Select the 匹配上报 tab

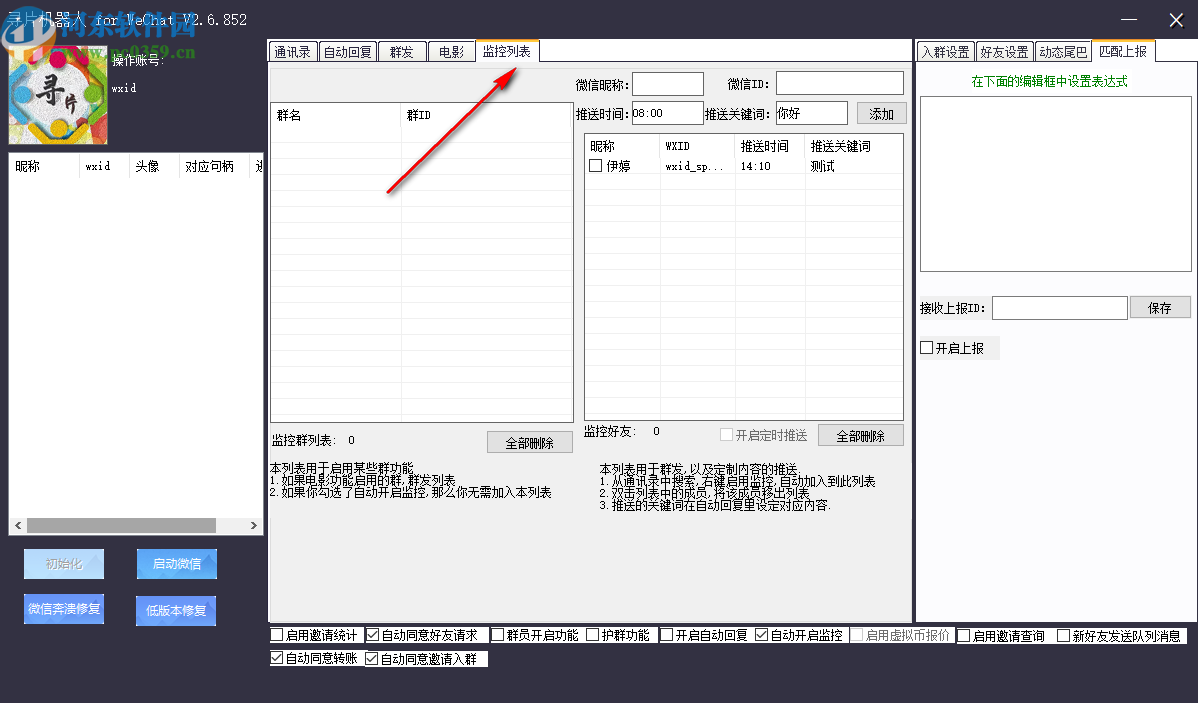click(x=1123, y=51)
